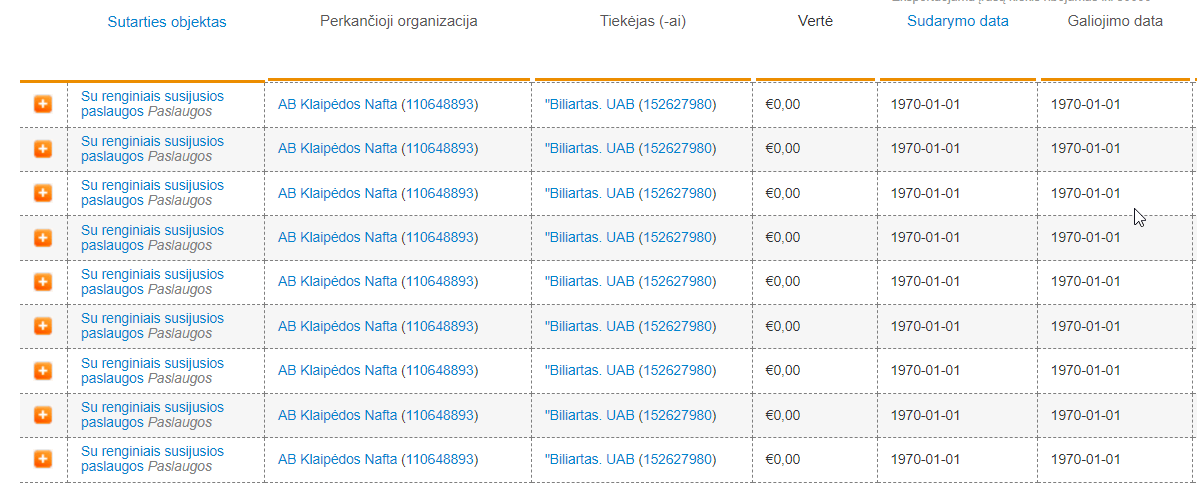Expand the first table row plus icon

click(43, 104)
